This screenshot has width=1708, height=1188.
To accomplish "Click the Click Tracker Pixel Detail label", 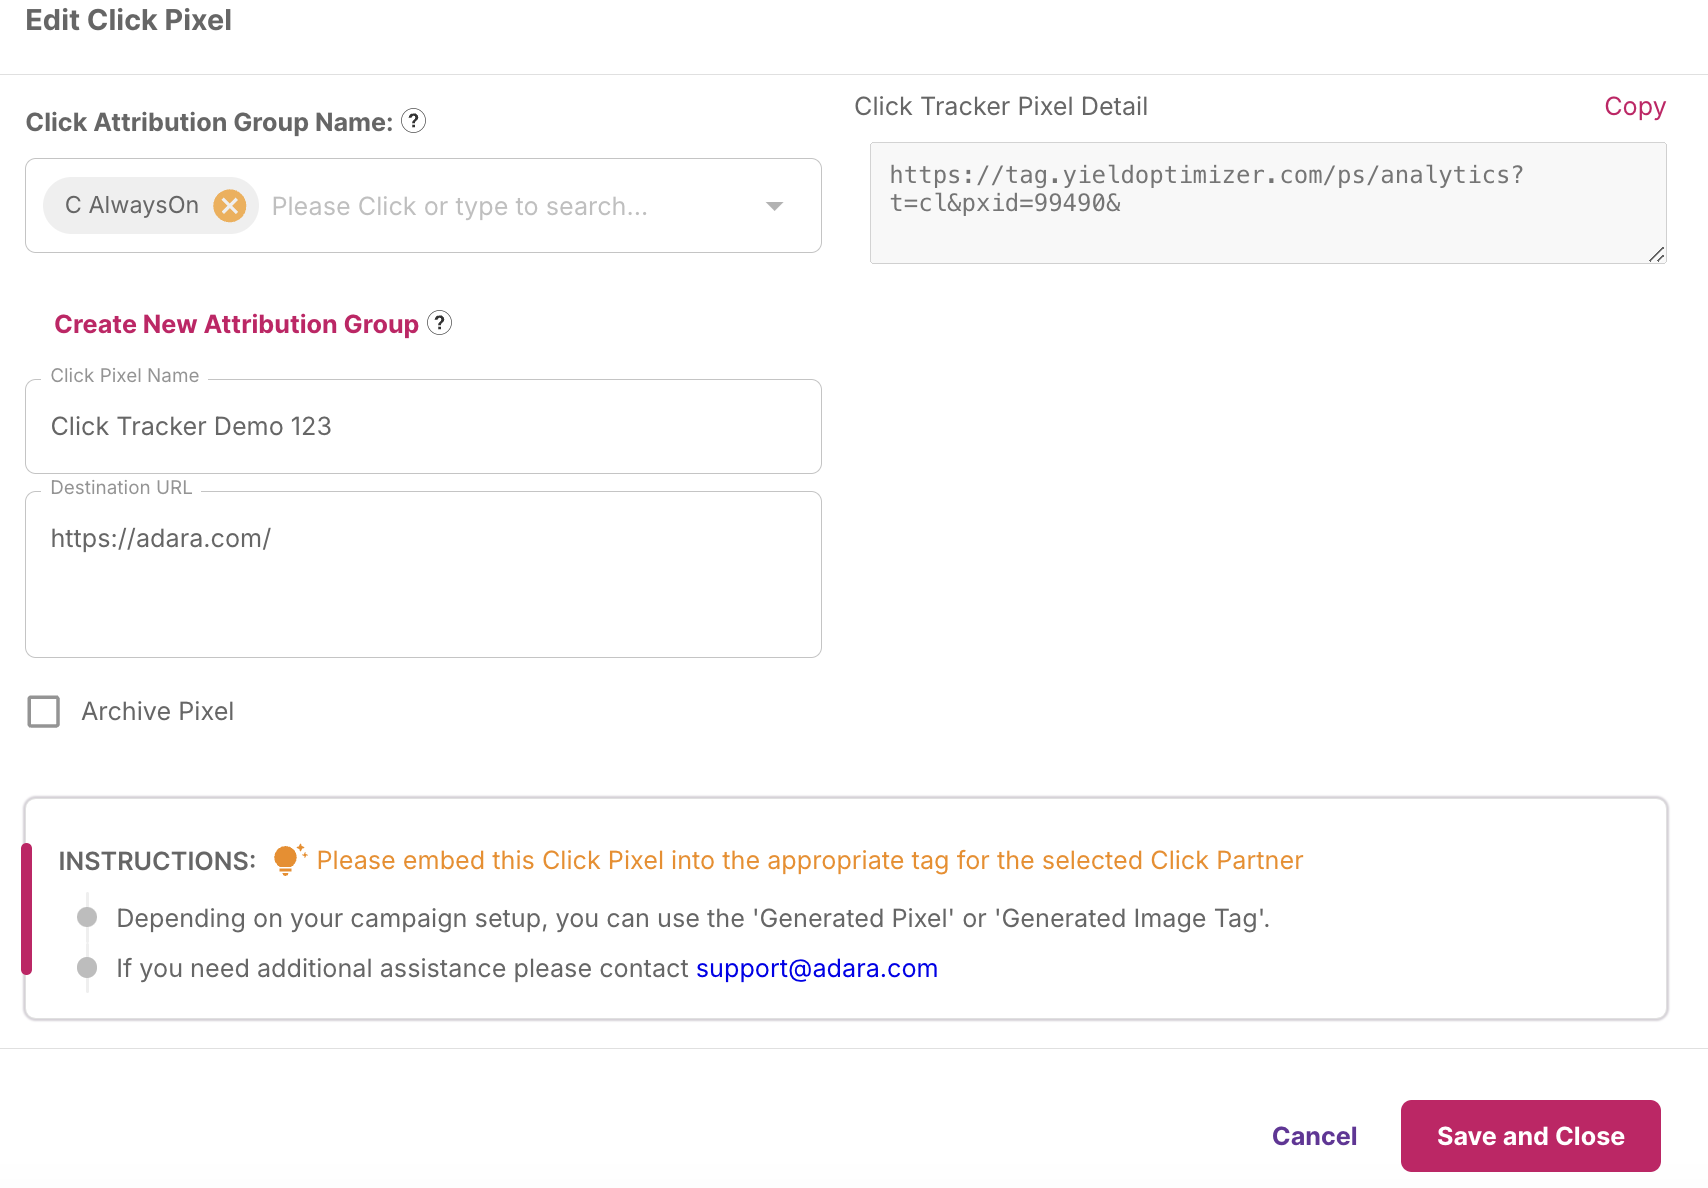I will (1001, 106).
